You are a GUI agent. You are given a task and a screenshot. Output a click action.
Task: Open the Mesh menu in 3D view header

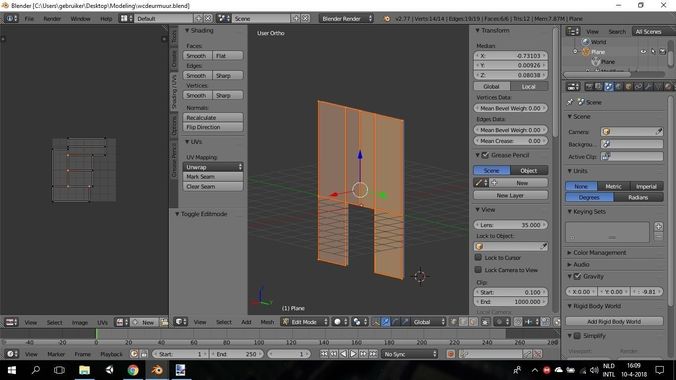tap(267, 322)
